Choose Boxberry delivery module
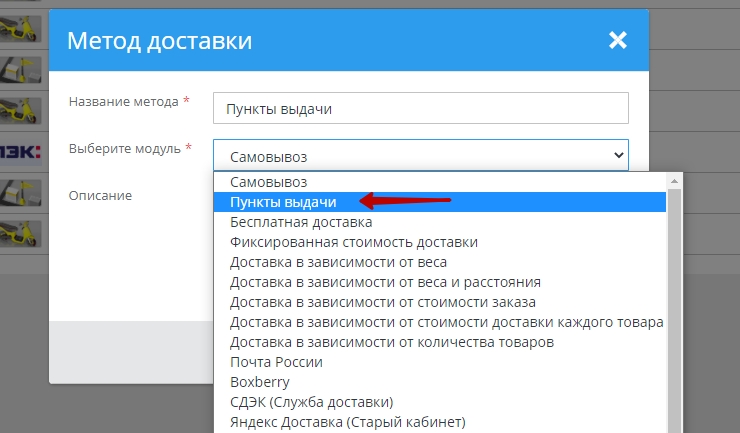This screenshot has height=433, width=740. (261, 382)
